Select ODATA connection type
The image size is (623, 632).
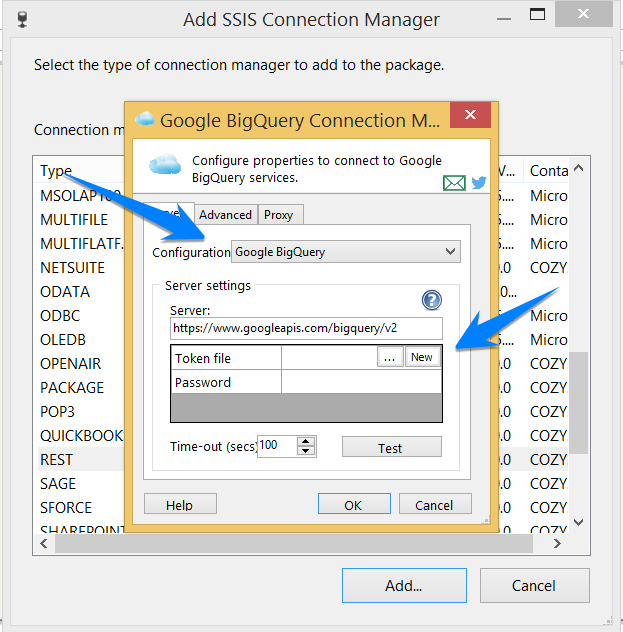point(65,292)
